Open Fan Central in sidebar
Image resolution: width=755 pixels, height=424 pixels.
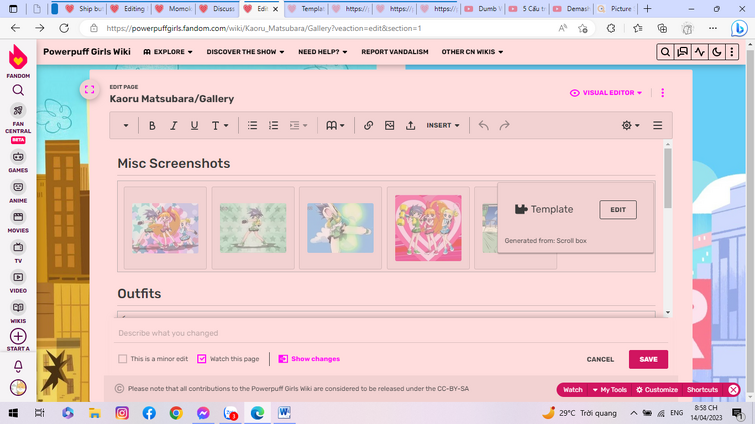pos(18,124)
